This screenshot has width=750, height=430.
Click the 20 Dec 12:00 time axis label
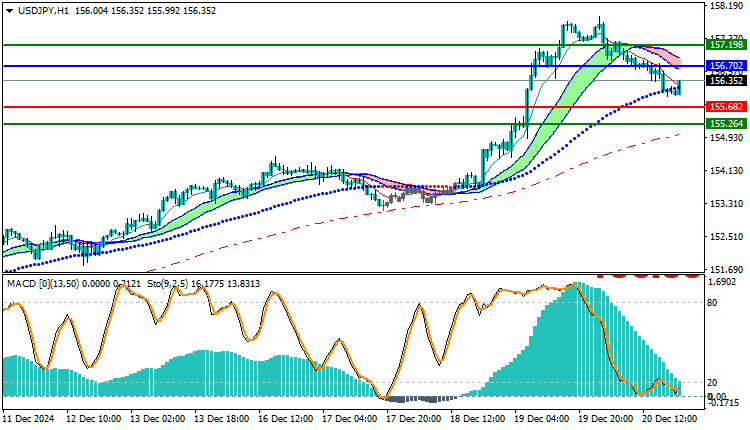coord(671,419)
